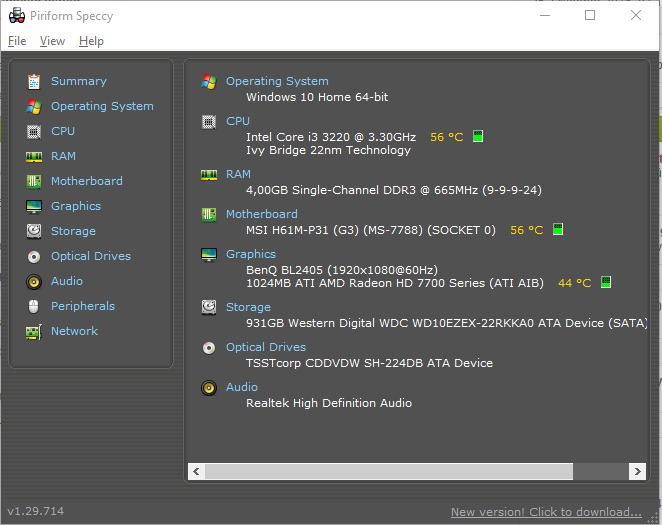The image size is (662, 525).
Task: Click the Speccy app icon in title bar
Action: click(17, 16)
